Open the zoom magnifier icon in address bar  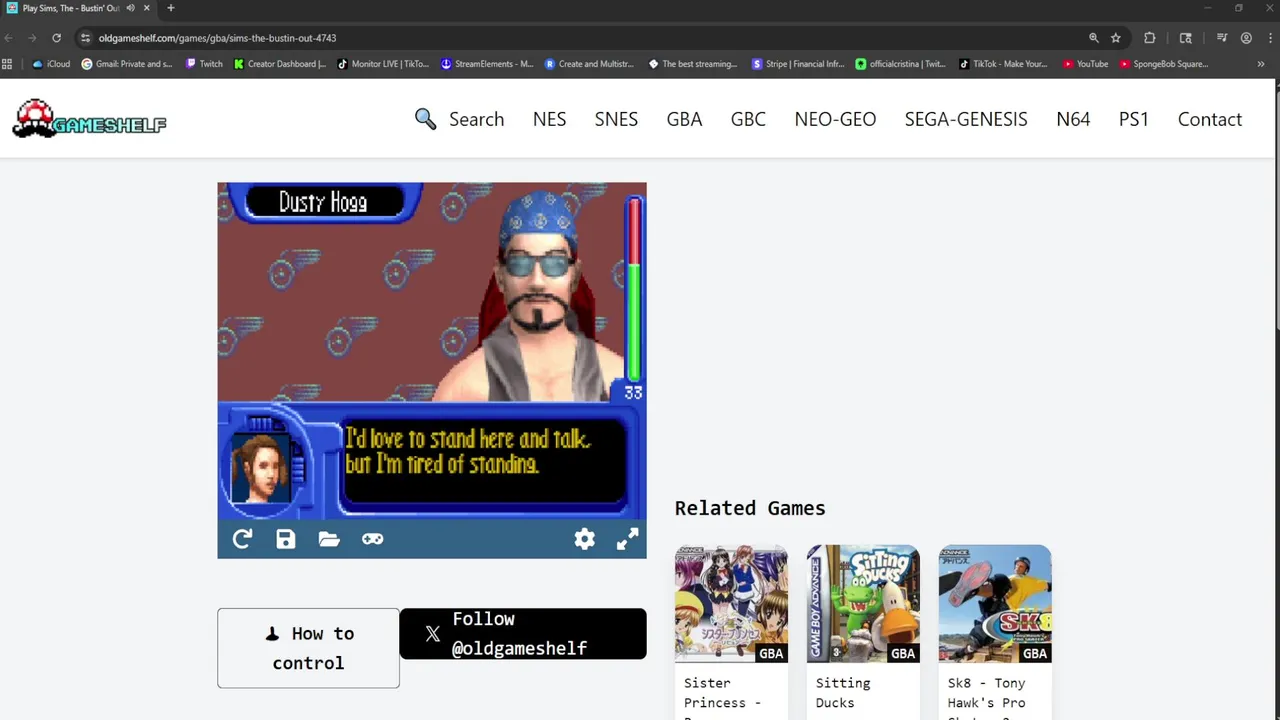[x=1094, y=38]
